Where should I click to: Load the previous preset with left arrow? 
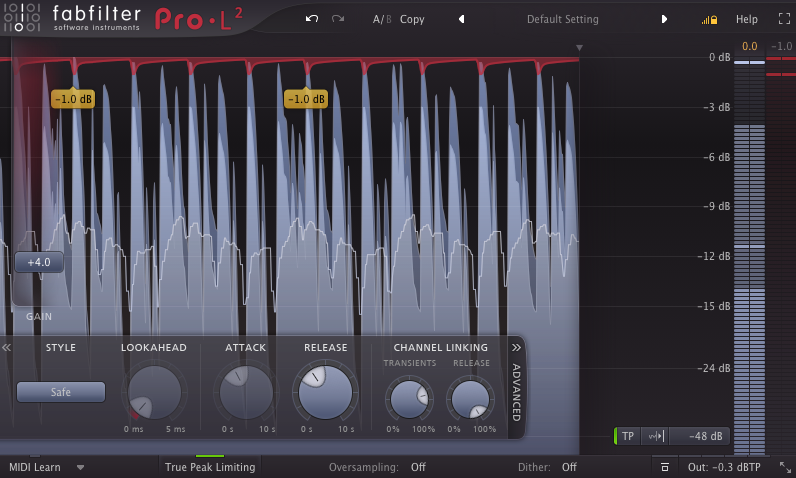[461, 19]
